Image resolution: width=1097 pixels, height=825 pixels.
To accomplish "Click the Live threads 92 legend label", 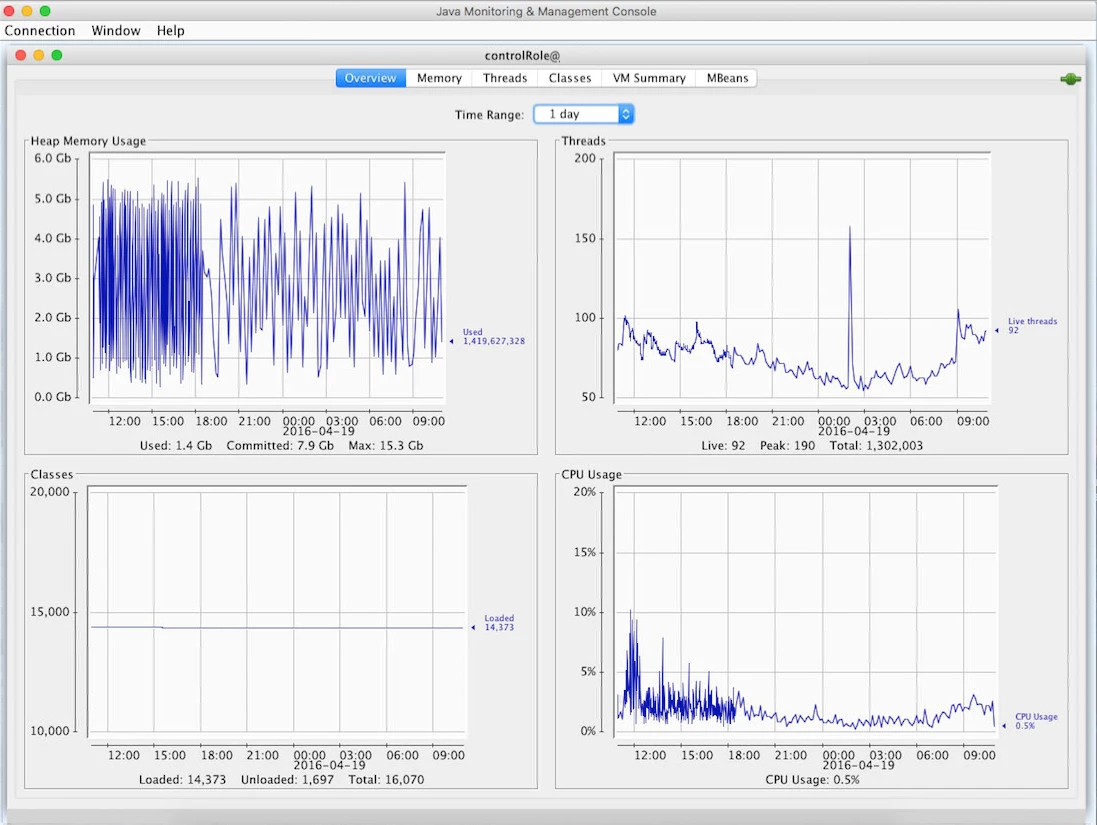I will point(1032,325).
